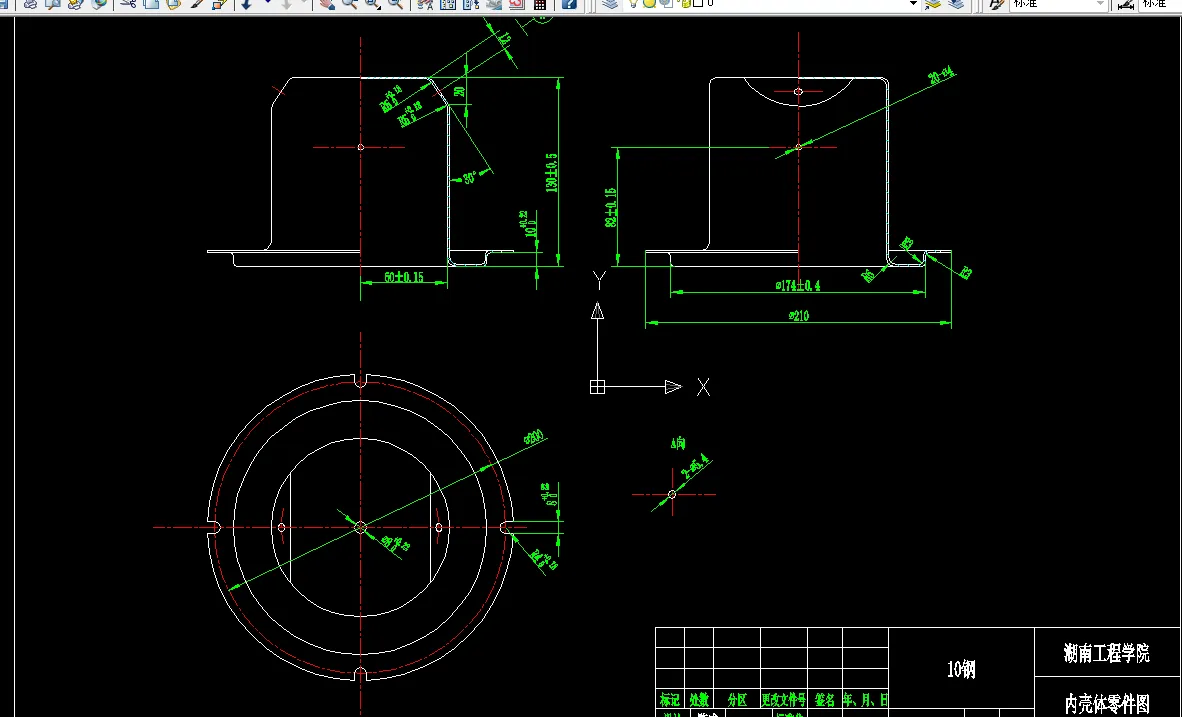
Task: Open the DesignCenter icon
Action: click(448, 4)
